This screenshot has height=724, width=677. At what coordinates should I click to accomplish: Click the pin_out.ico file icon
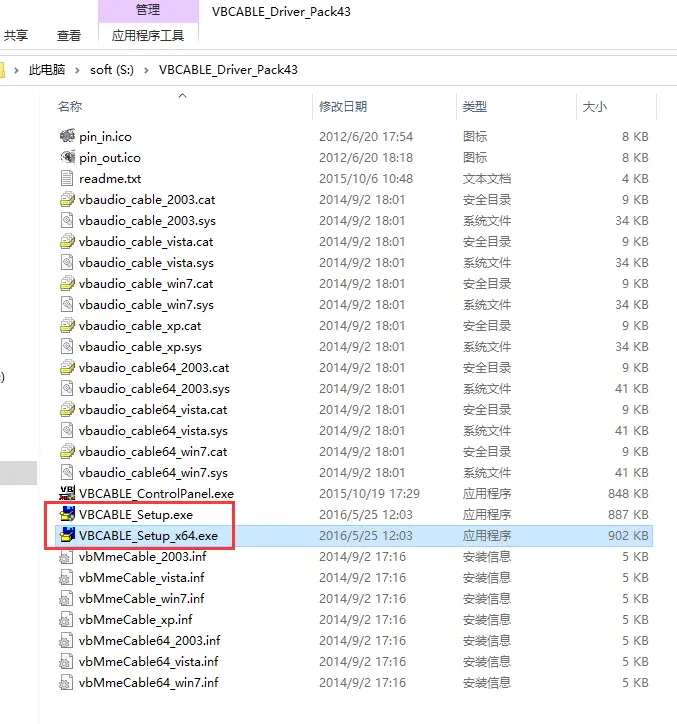[x=67, y=157]
